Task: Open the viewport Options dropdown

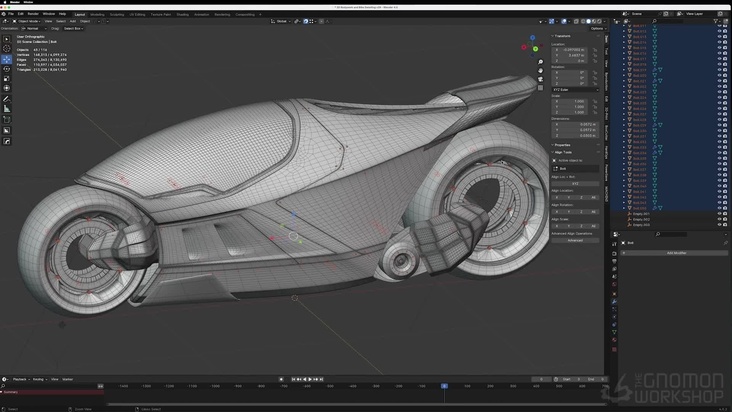Action: 597,28
